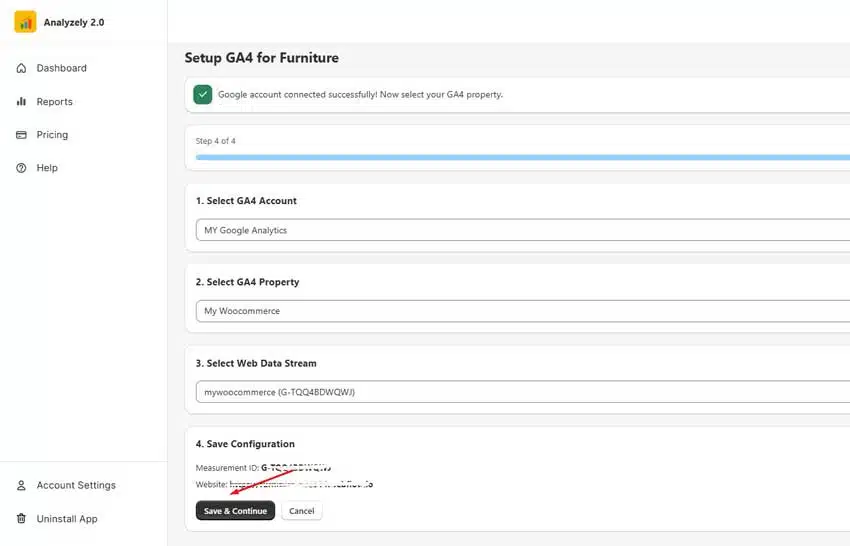This screenshot has width=850, height=546.
Task: Click the Step 4 of 4 label
Action: pos(215,141)
